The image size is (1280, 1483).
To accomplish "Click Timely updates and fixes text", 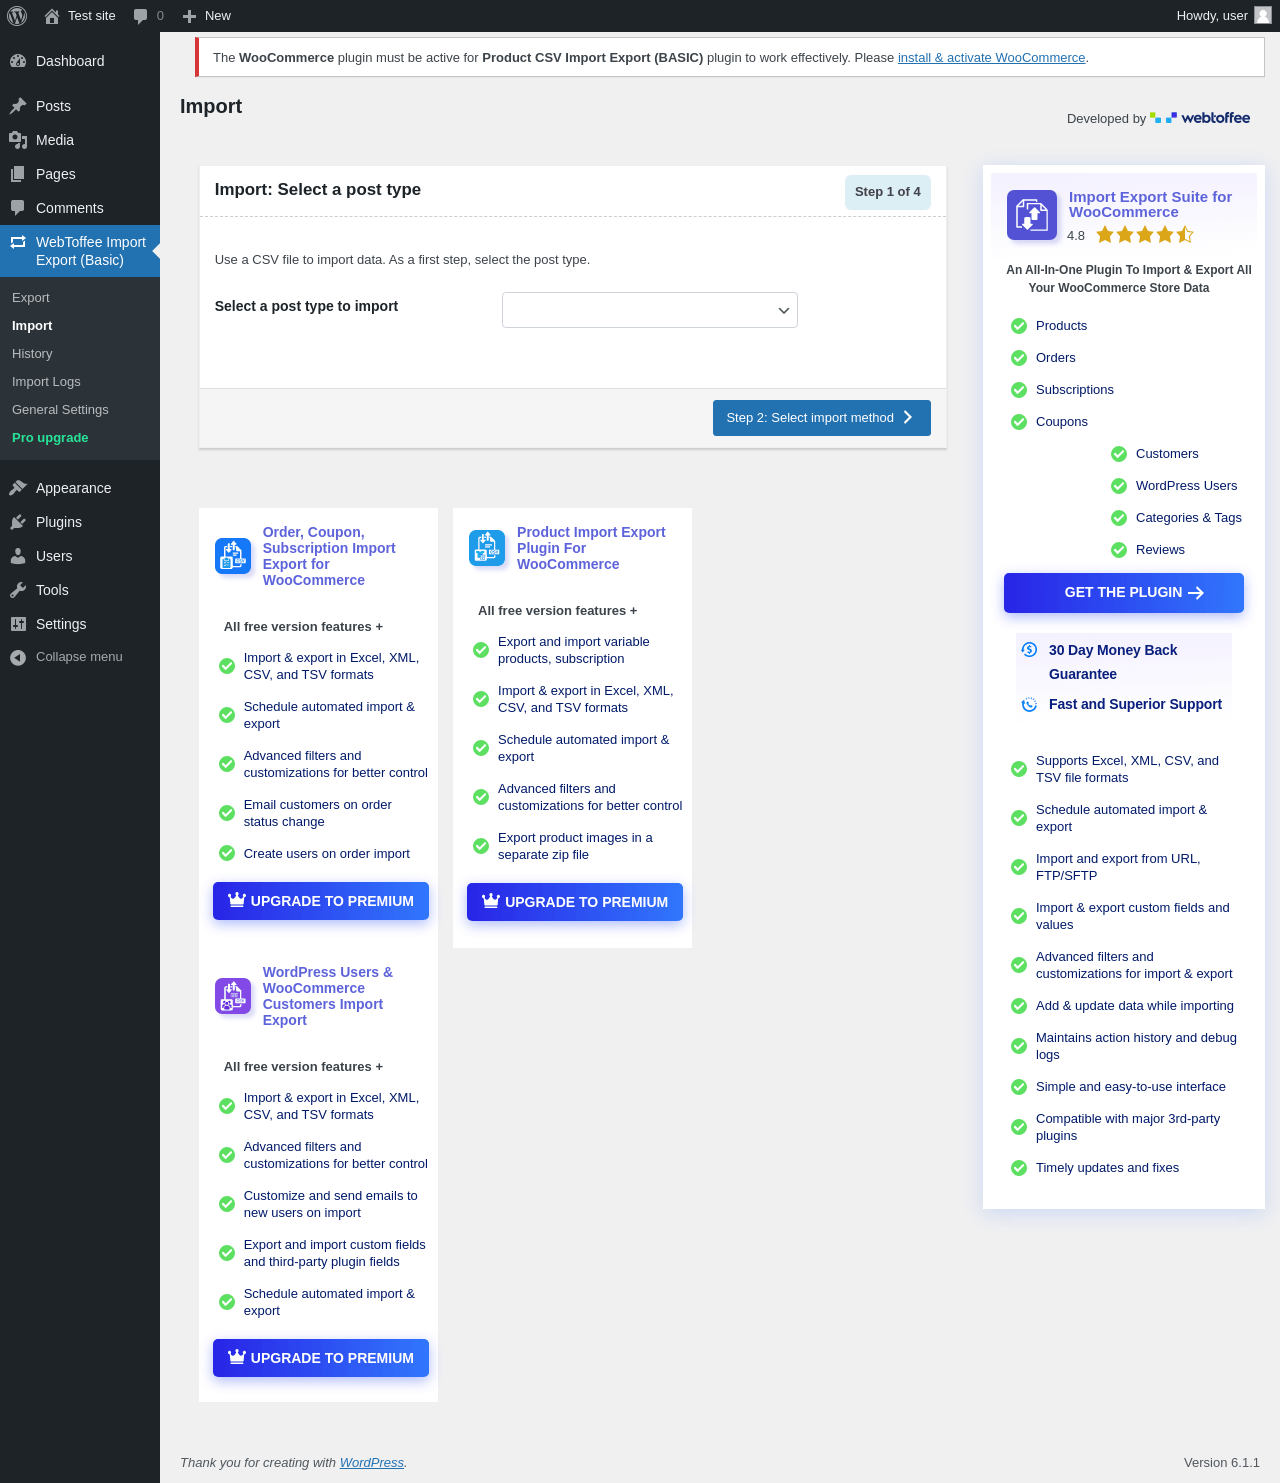I will (1107, 1168).
